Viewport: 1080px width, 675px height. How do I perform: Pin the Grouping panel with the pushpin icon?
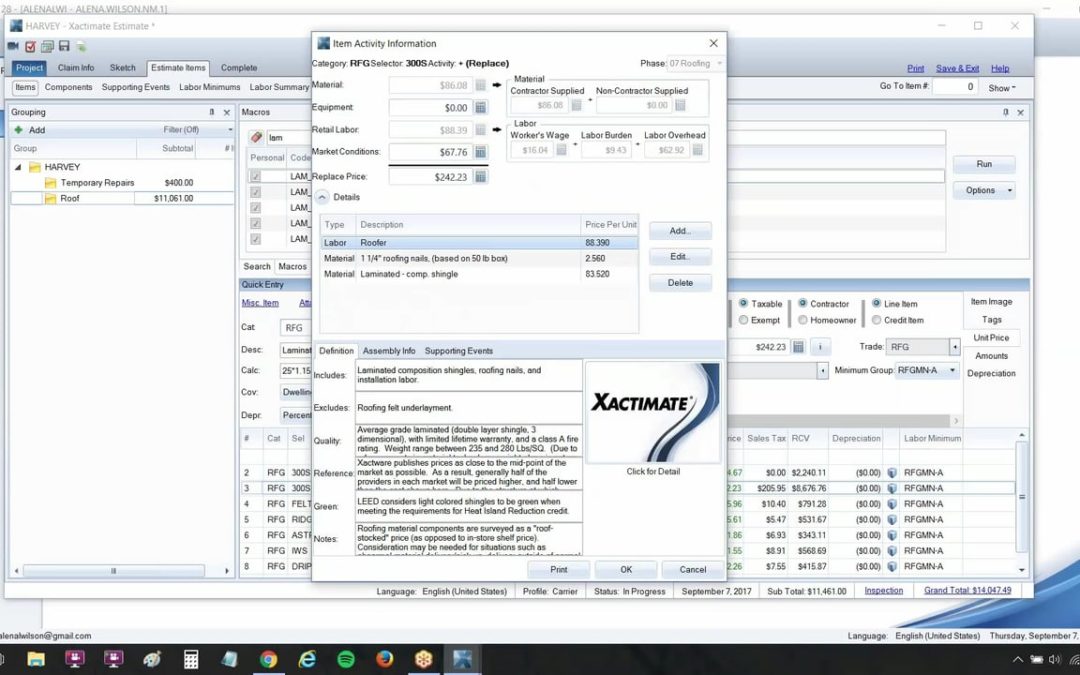[x=211, y=112]
